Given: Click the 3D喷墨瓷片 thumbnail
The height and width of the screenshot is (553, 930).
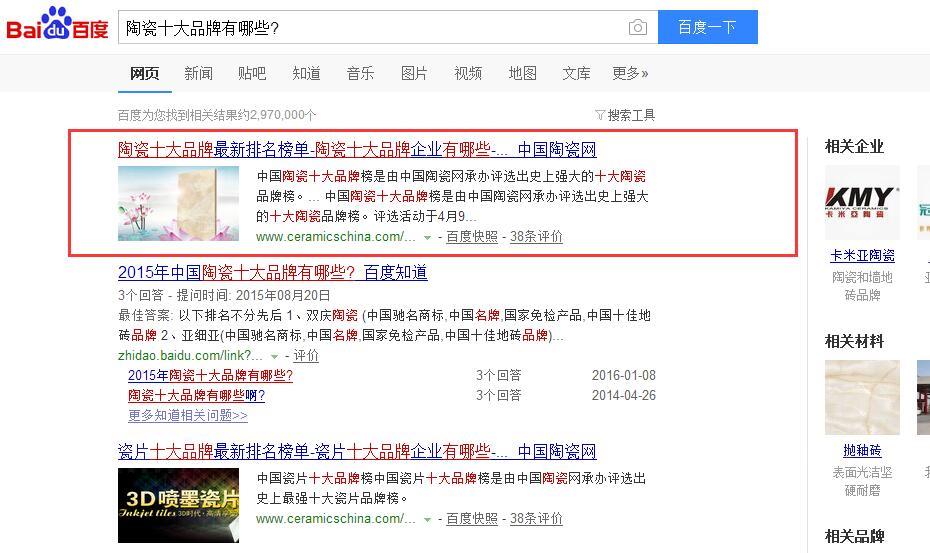Looking at the screenshot, I should [x=179, y=506].
